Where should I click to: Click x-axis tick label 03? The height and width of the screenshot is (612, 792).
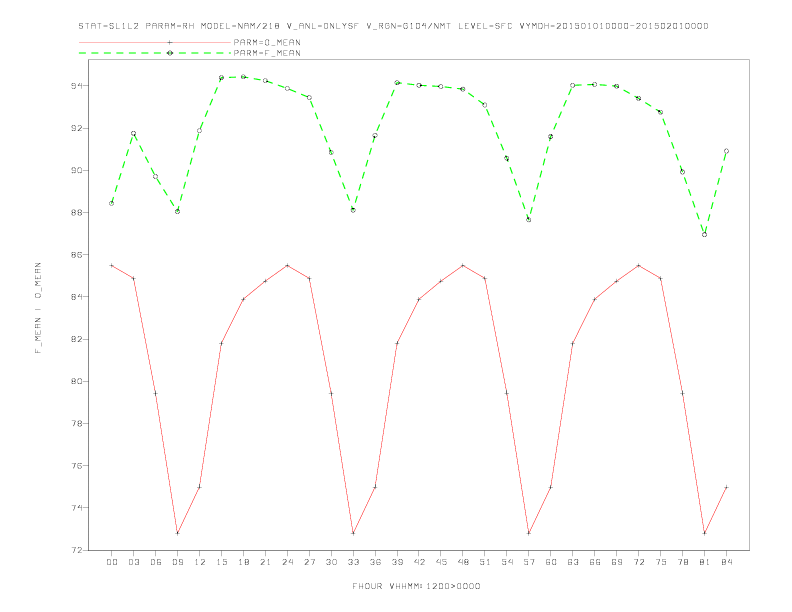coord(133,562)
